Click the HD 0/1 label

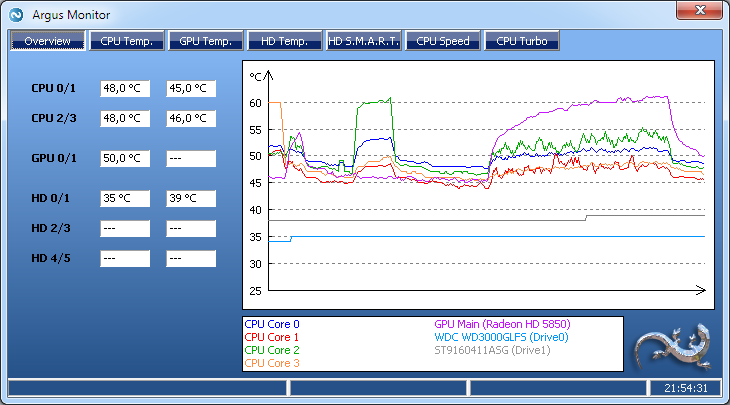click(x=50, y=198)
